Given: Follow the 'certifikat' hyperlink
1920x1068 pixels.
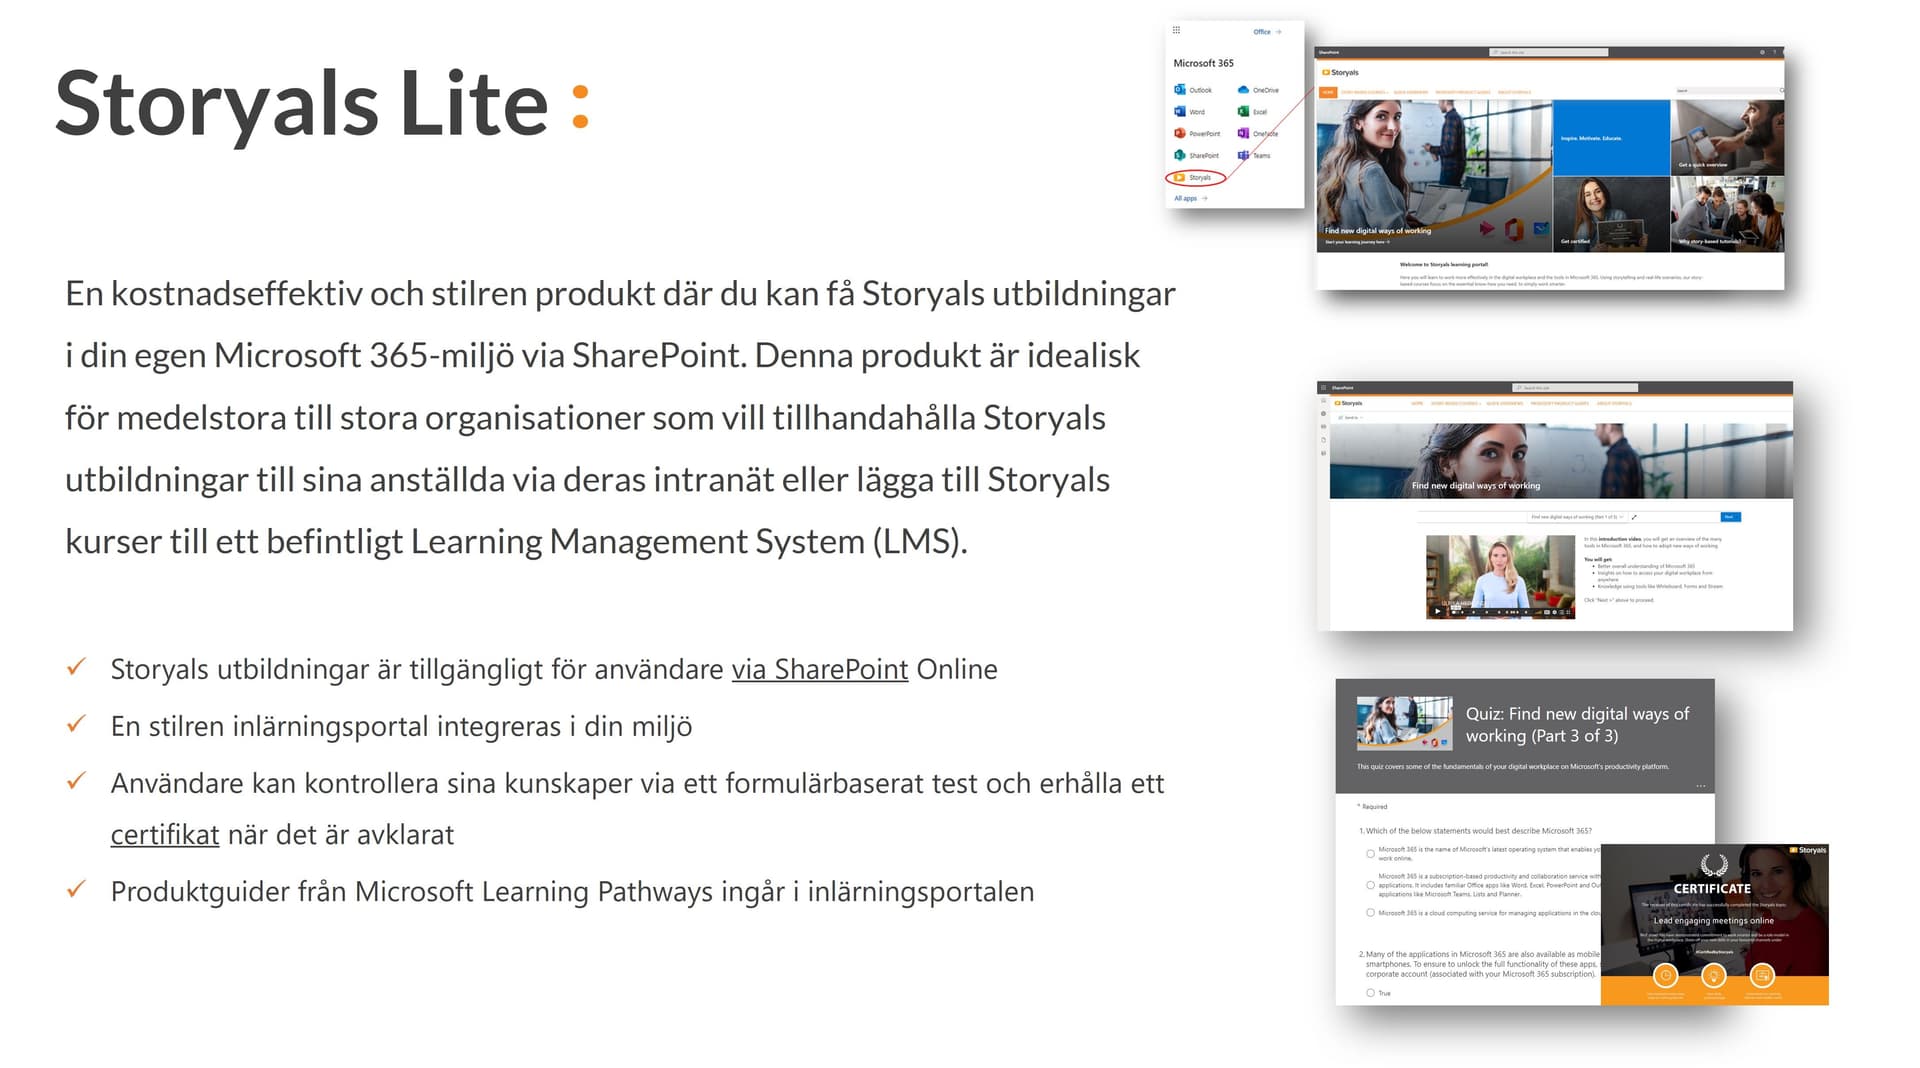Looking at the screenshot, I should coord(165,834).
